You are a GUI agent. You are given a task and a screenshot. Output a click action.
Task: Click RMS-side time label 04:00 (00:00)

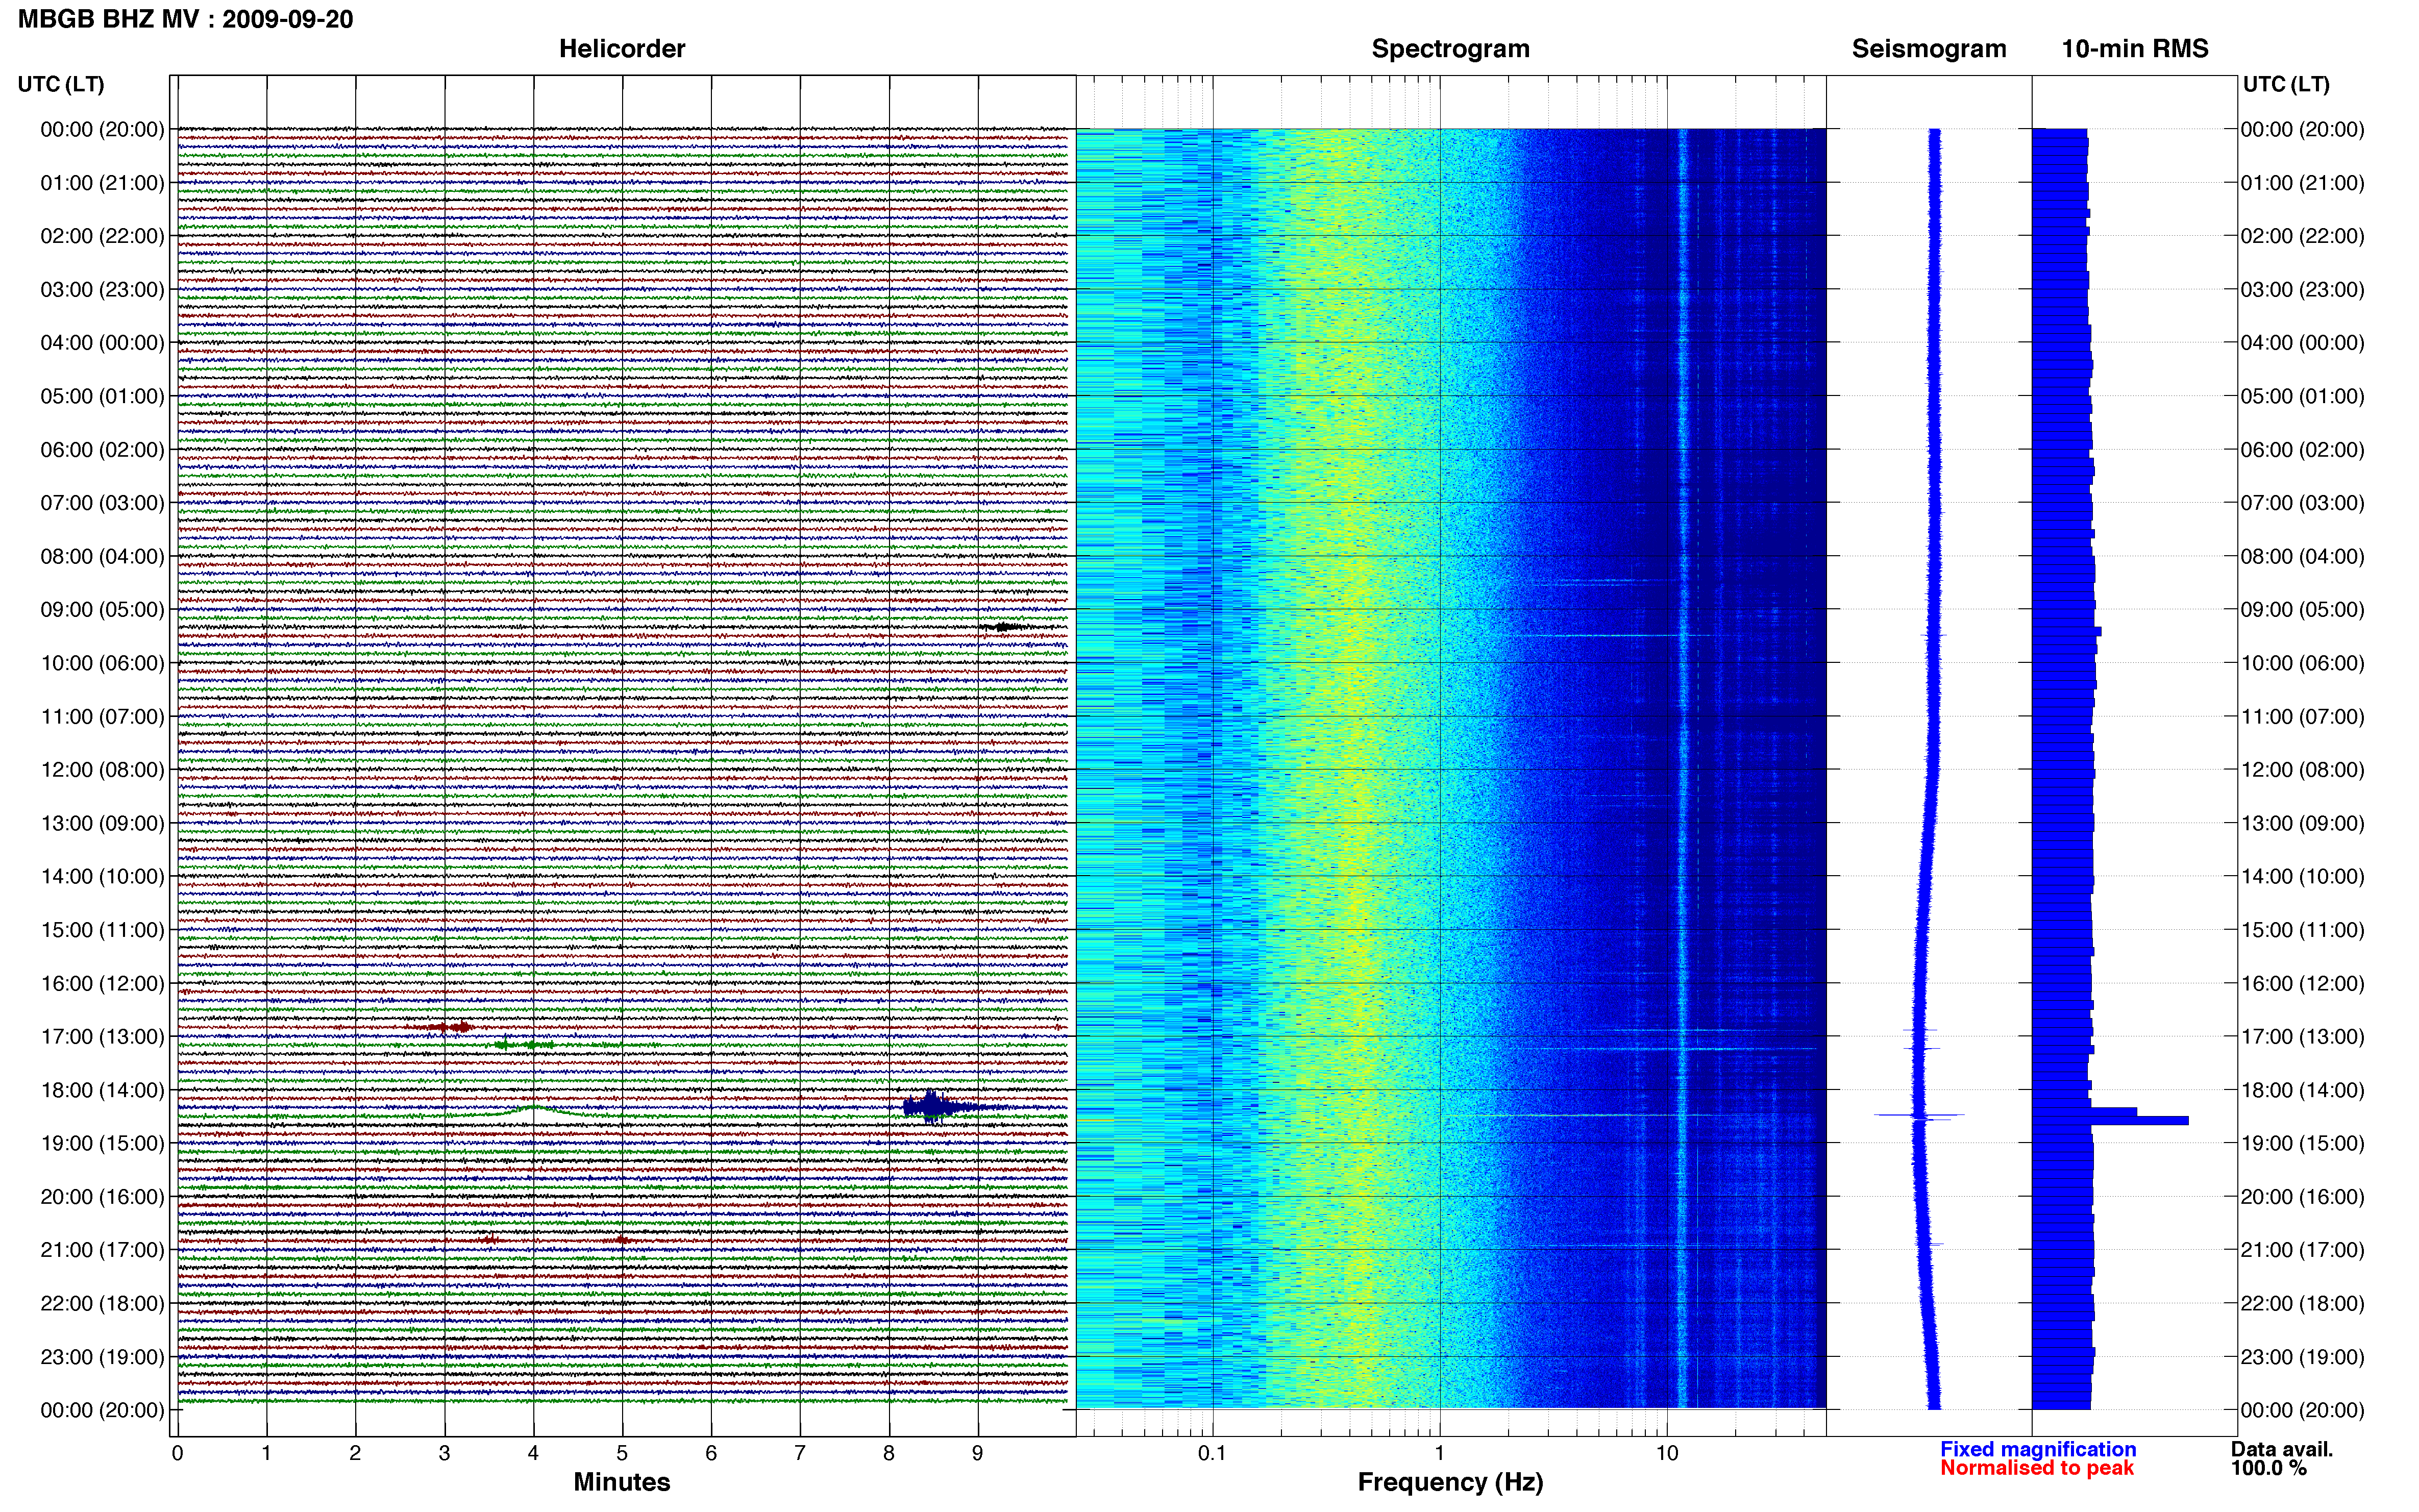tap(2302, 343)
